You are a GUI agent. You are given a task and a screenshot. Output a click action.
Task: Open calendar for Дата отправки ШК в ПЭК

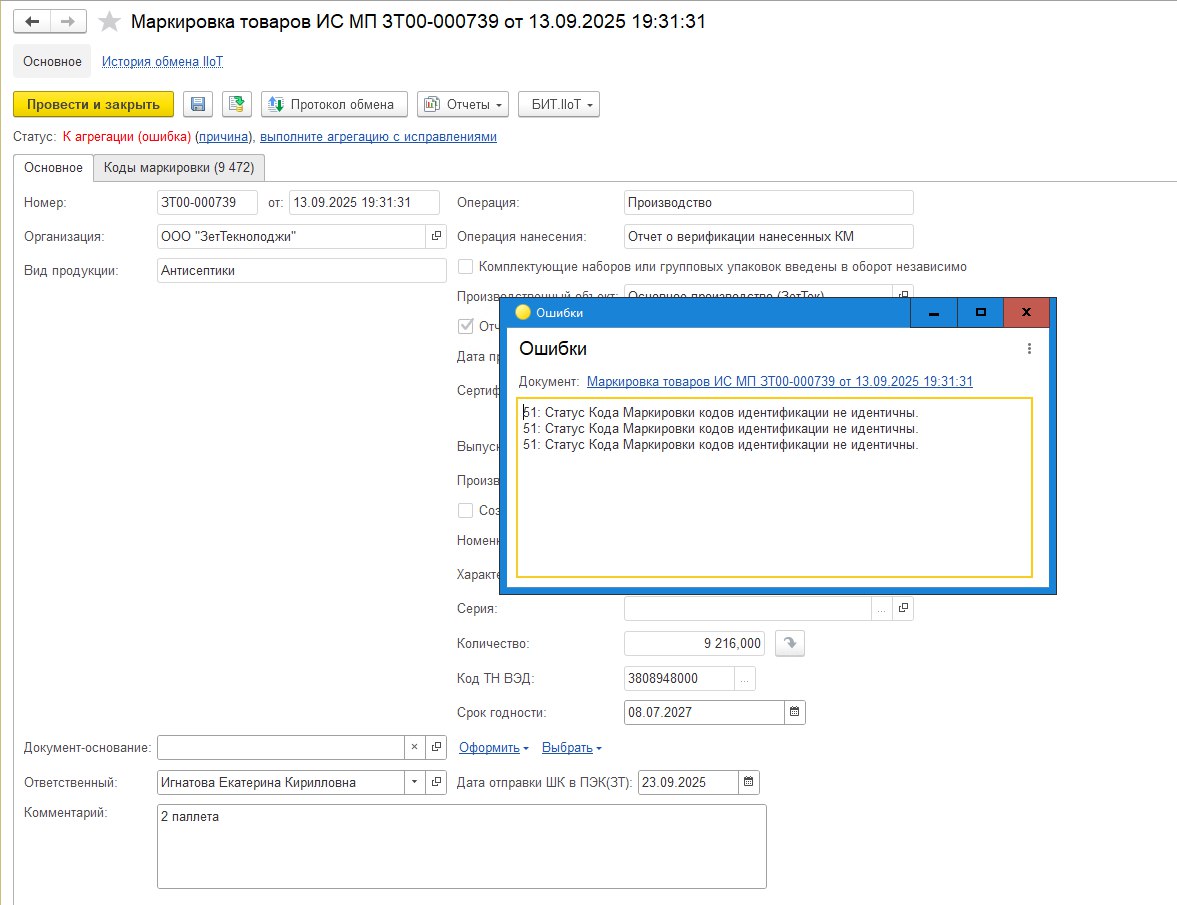point(749,783)
